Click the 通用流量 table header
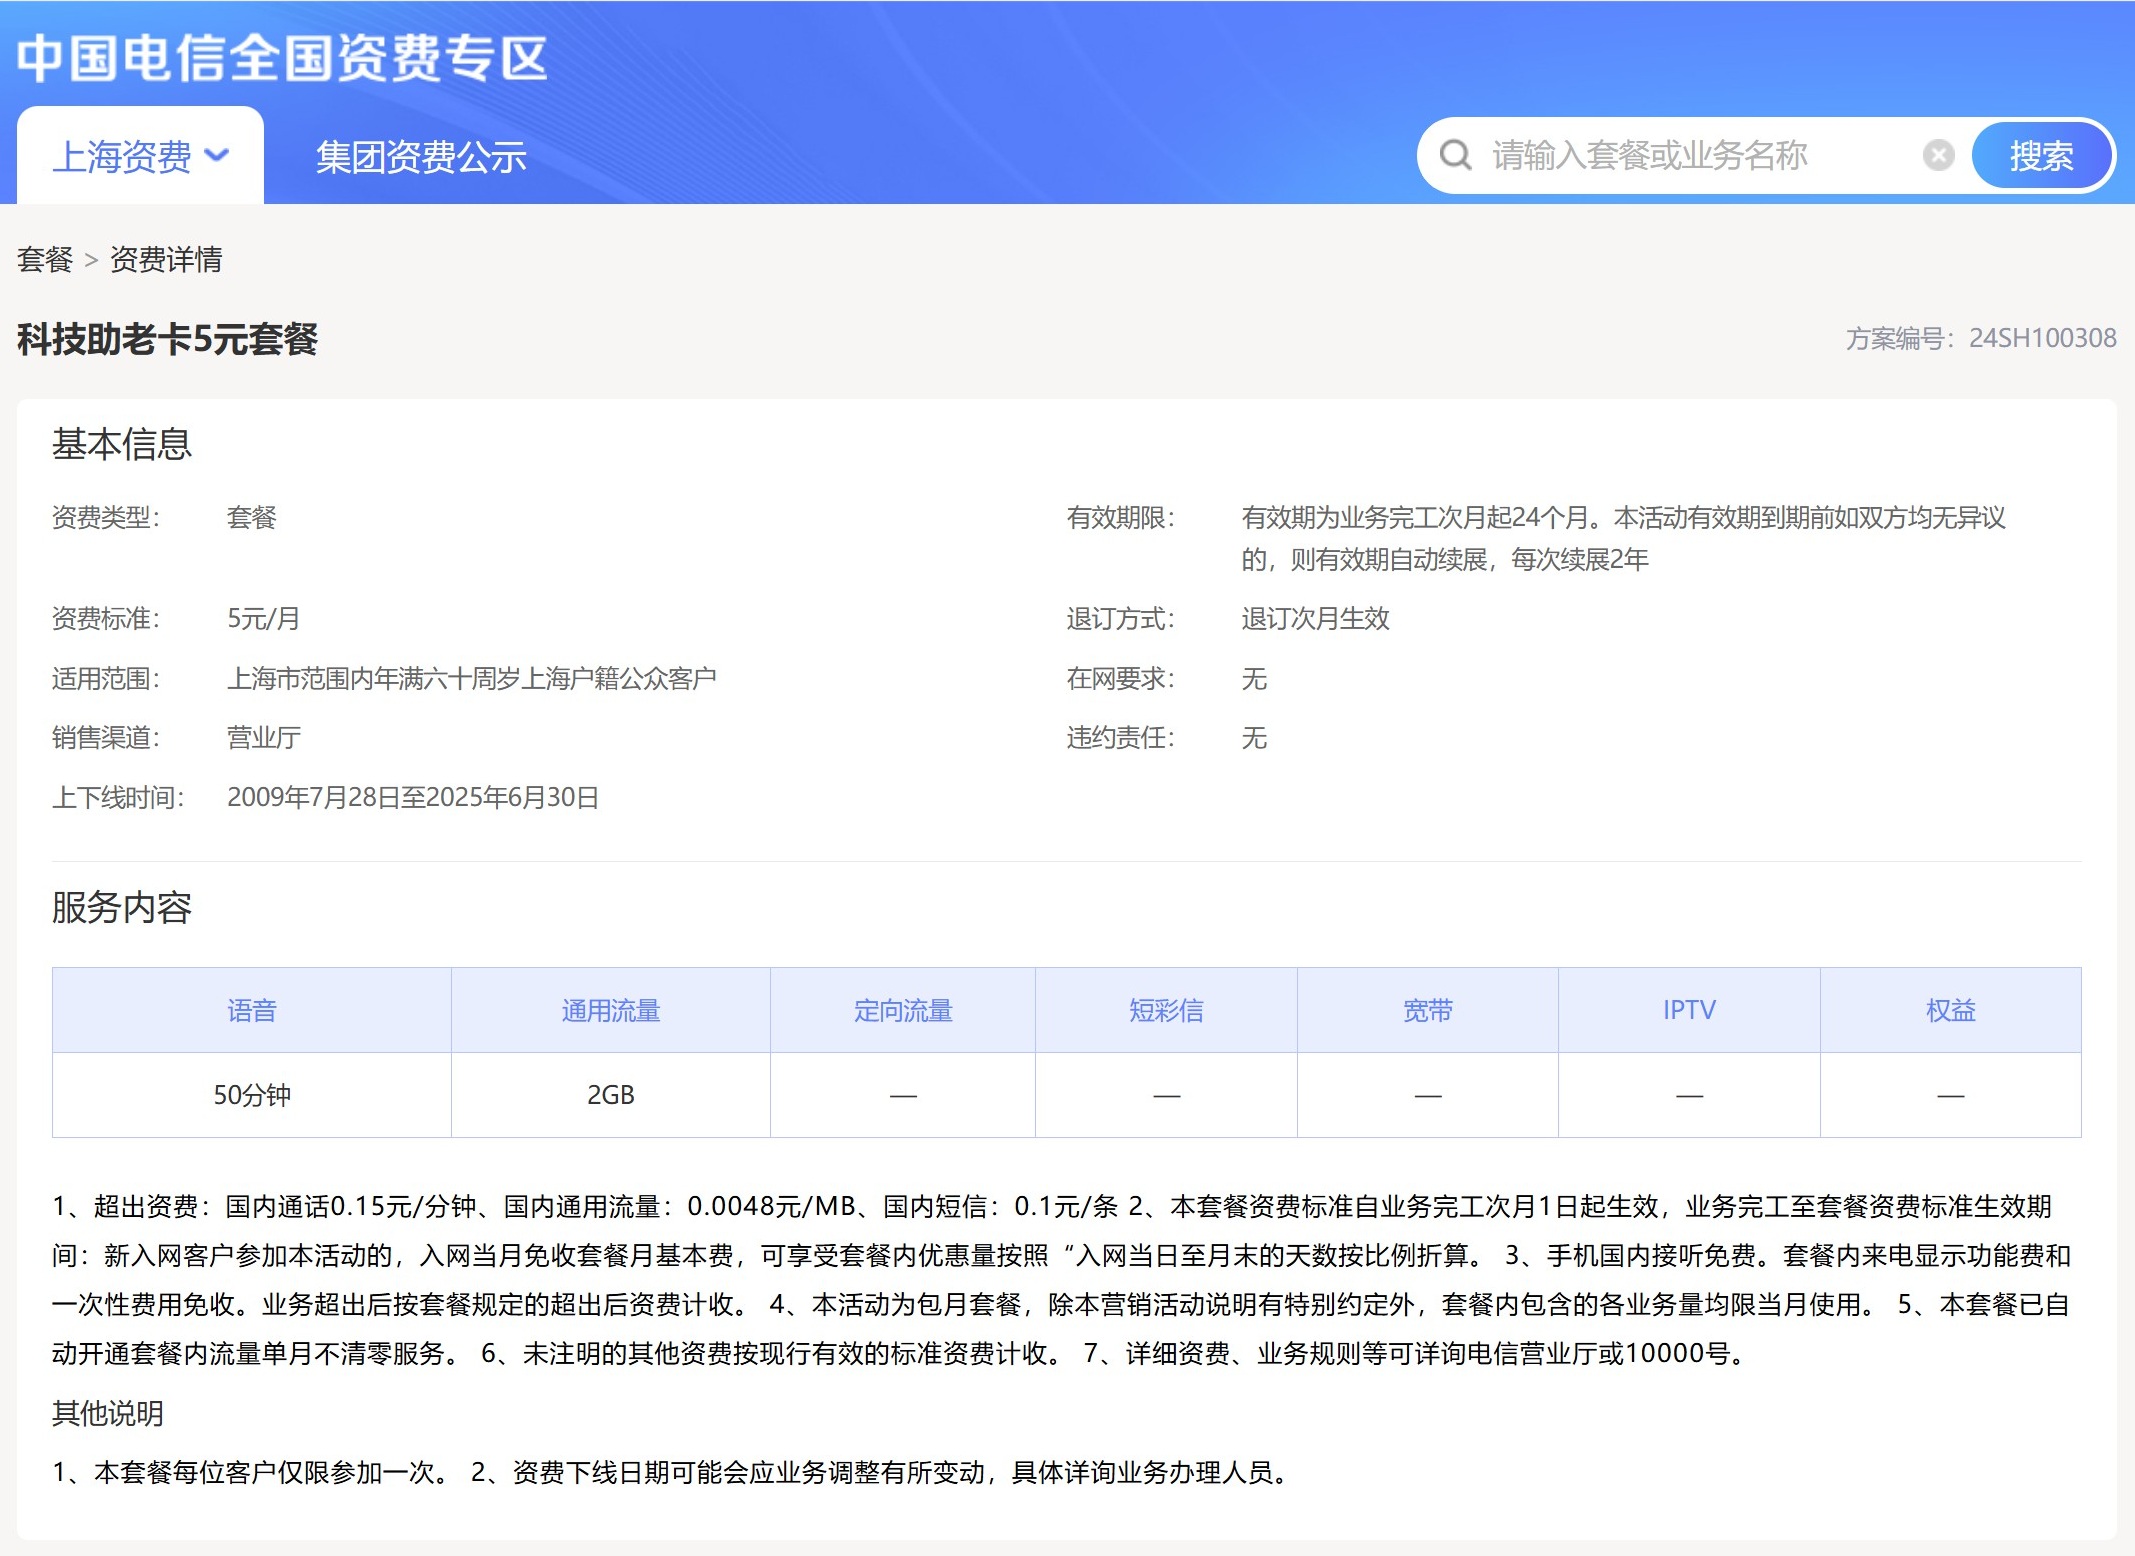The width and height of the screenshot is (2135, 1556). pos(611,1010)
